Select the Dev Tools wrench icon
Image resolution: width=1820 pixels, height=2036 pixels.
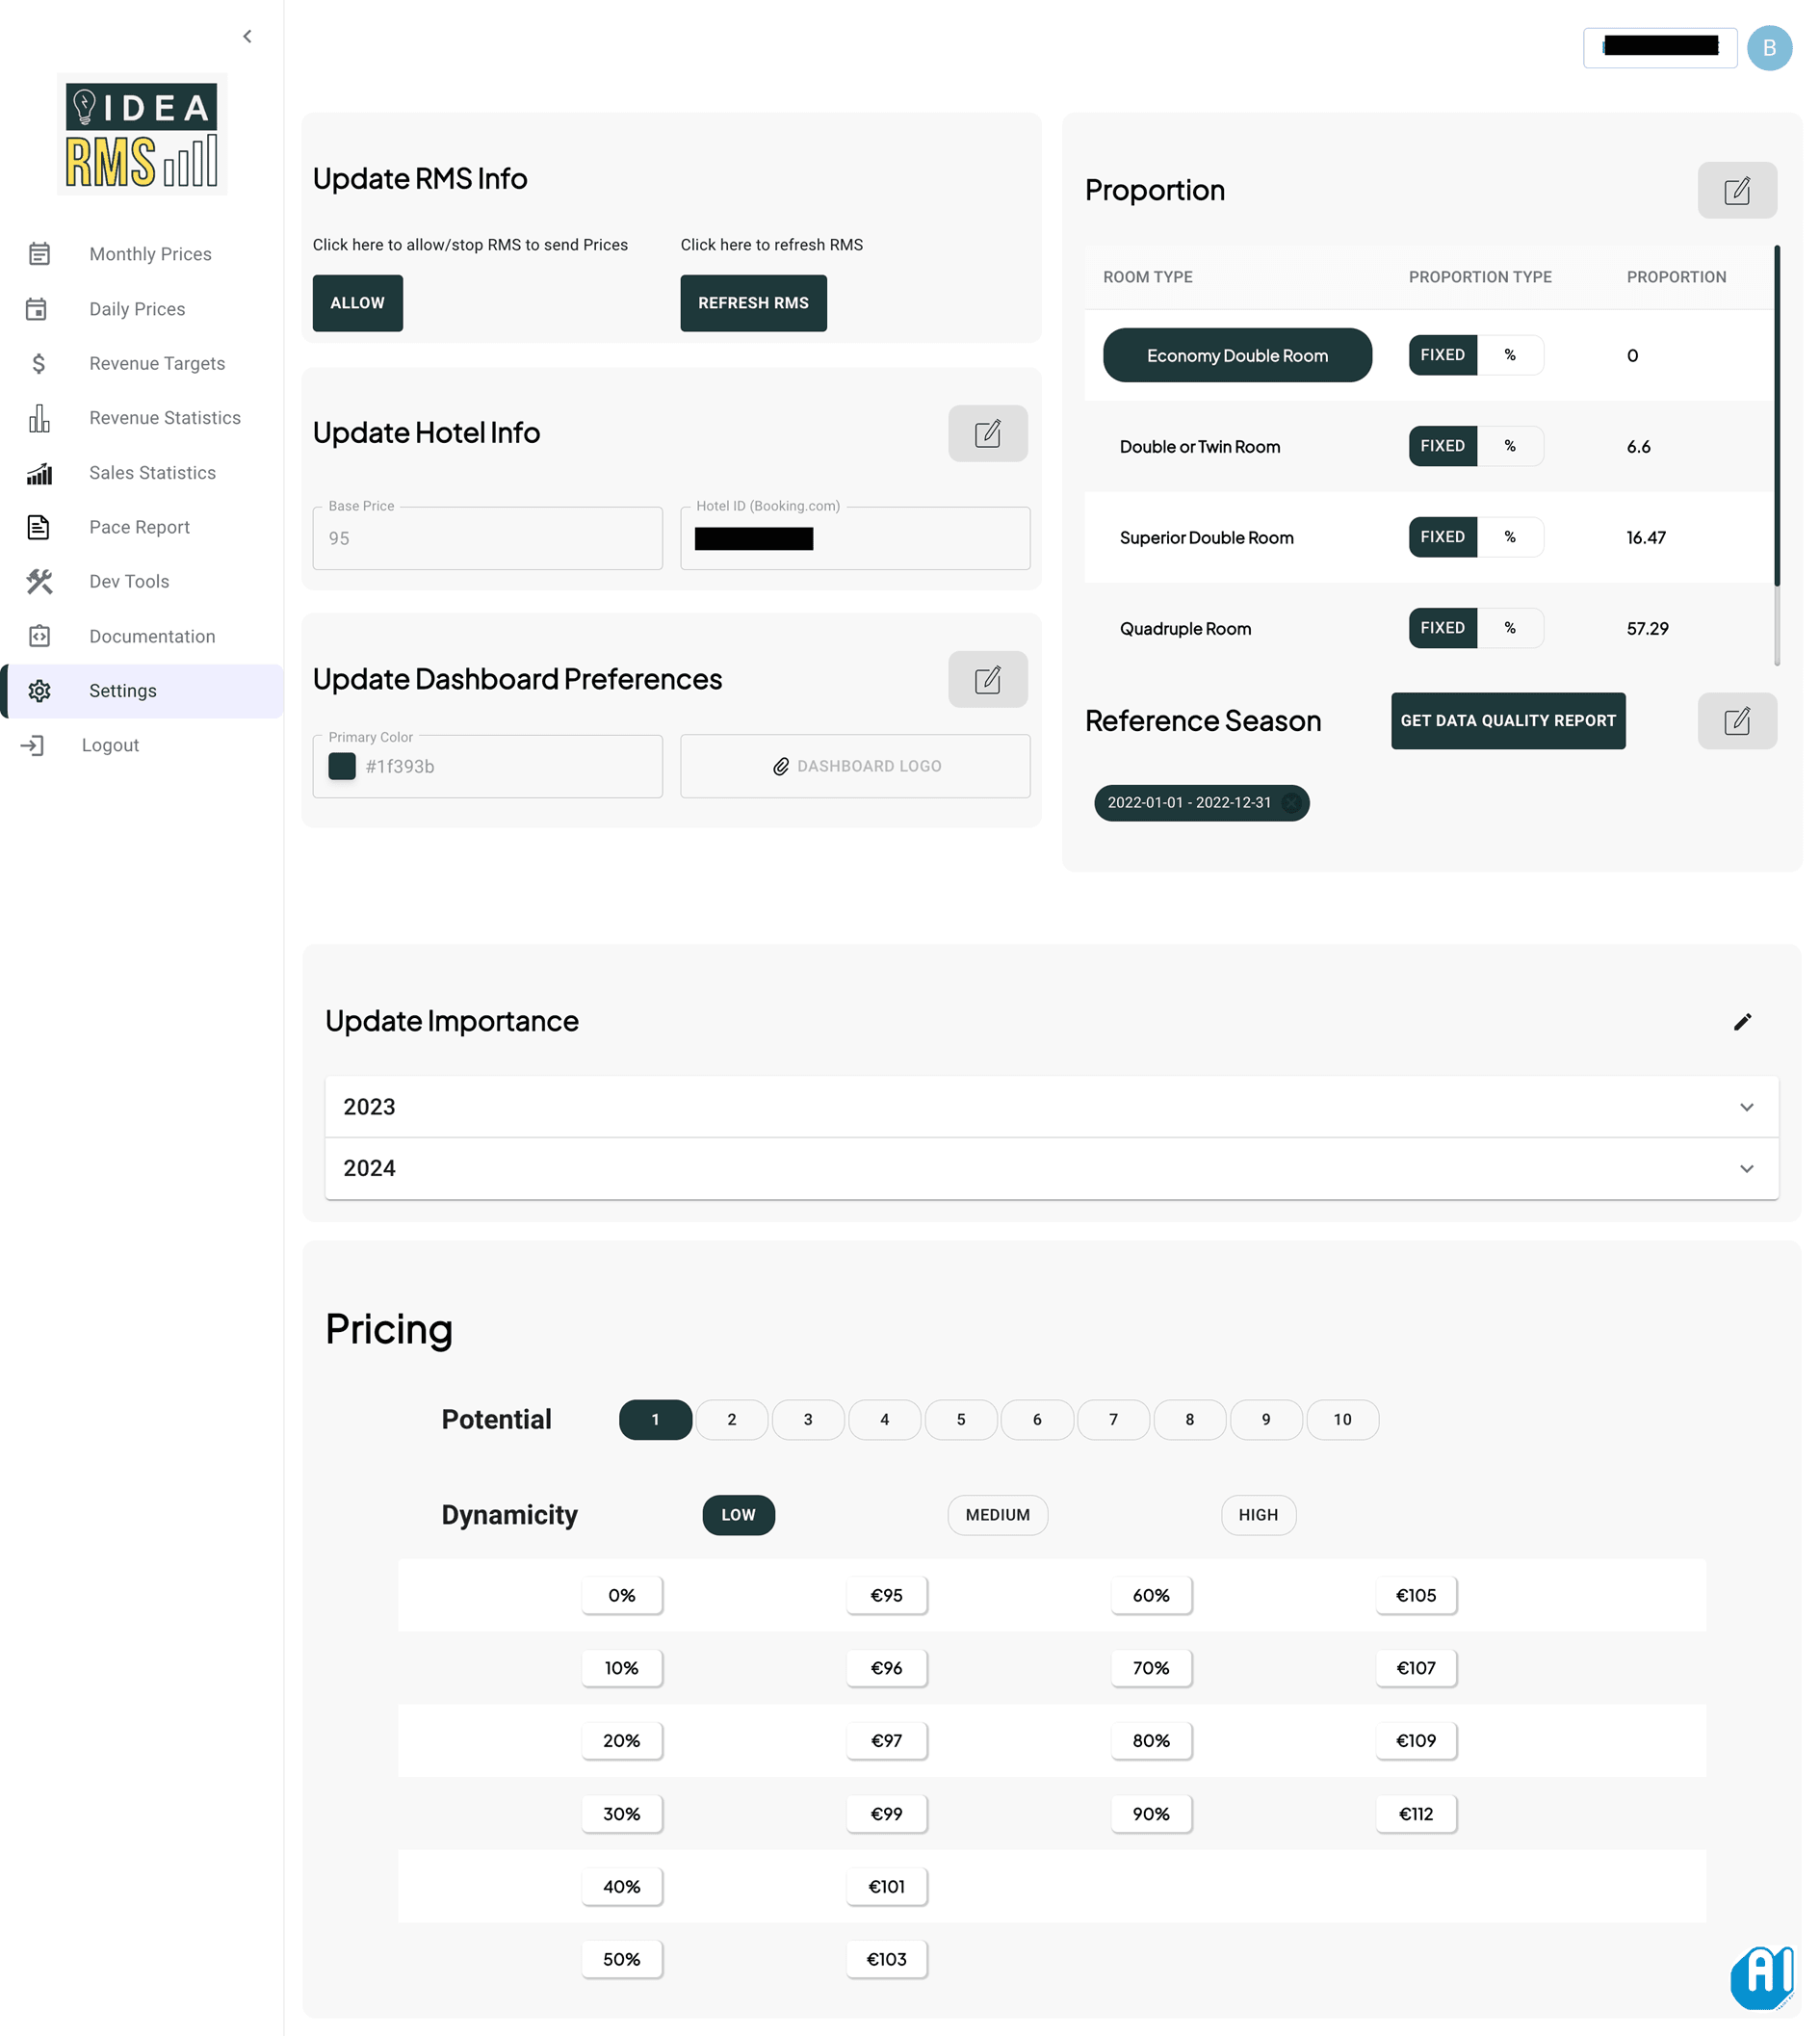40,582
